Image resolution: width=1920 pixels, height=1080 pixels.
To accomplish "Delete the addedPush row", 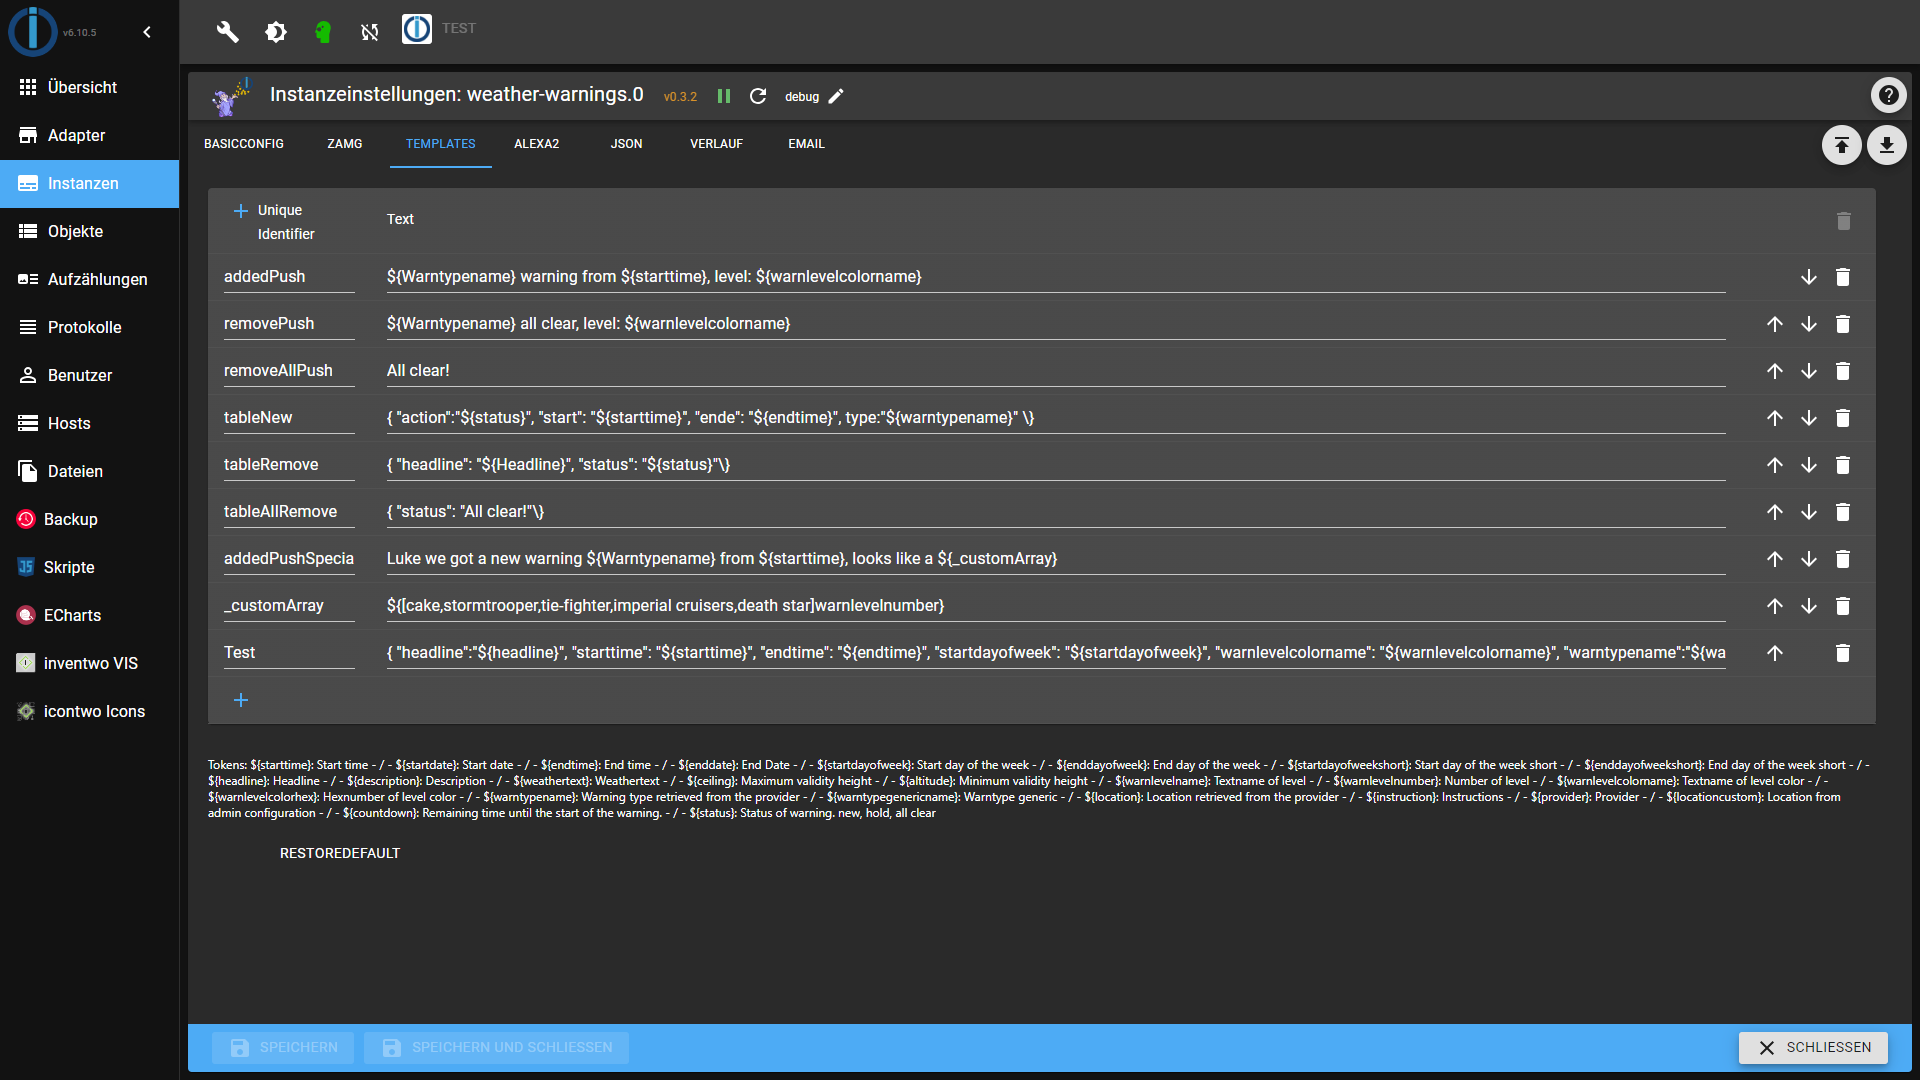I will click(1843, 277).
